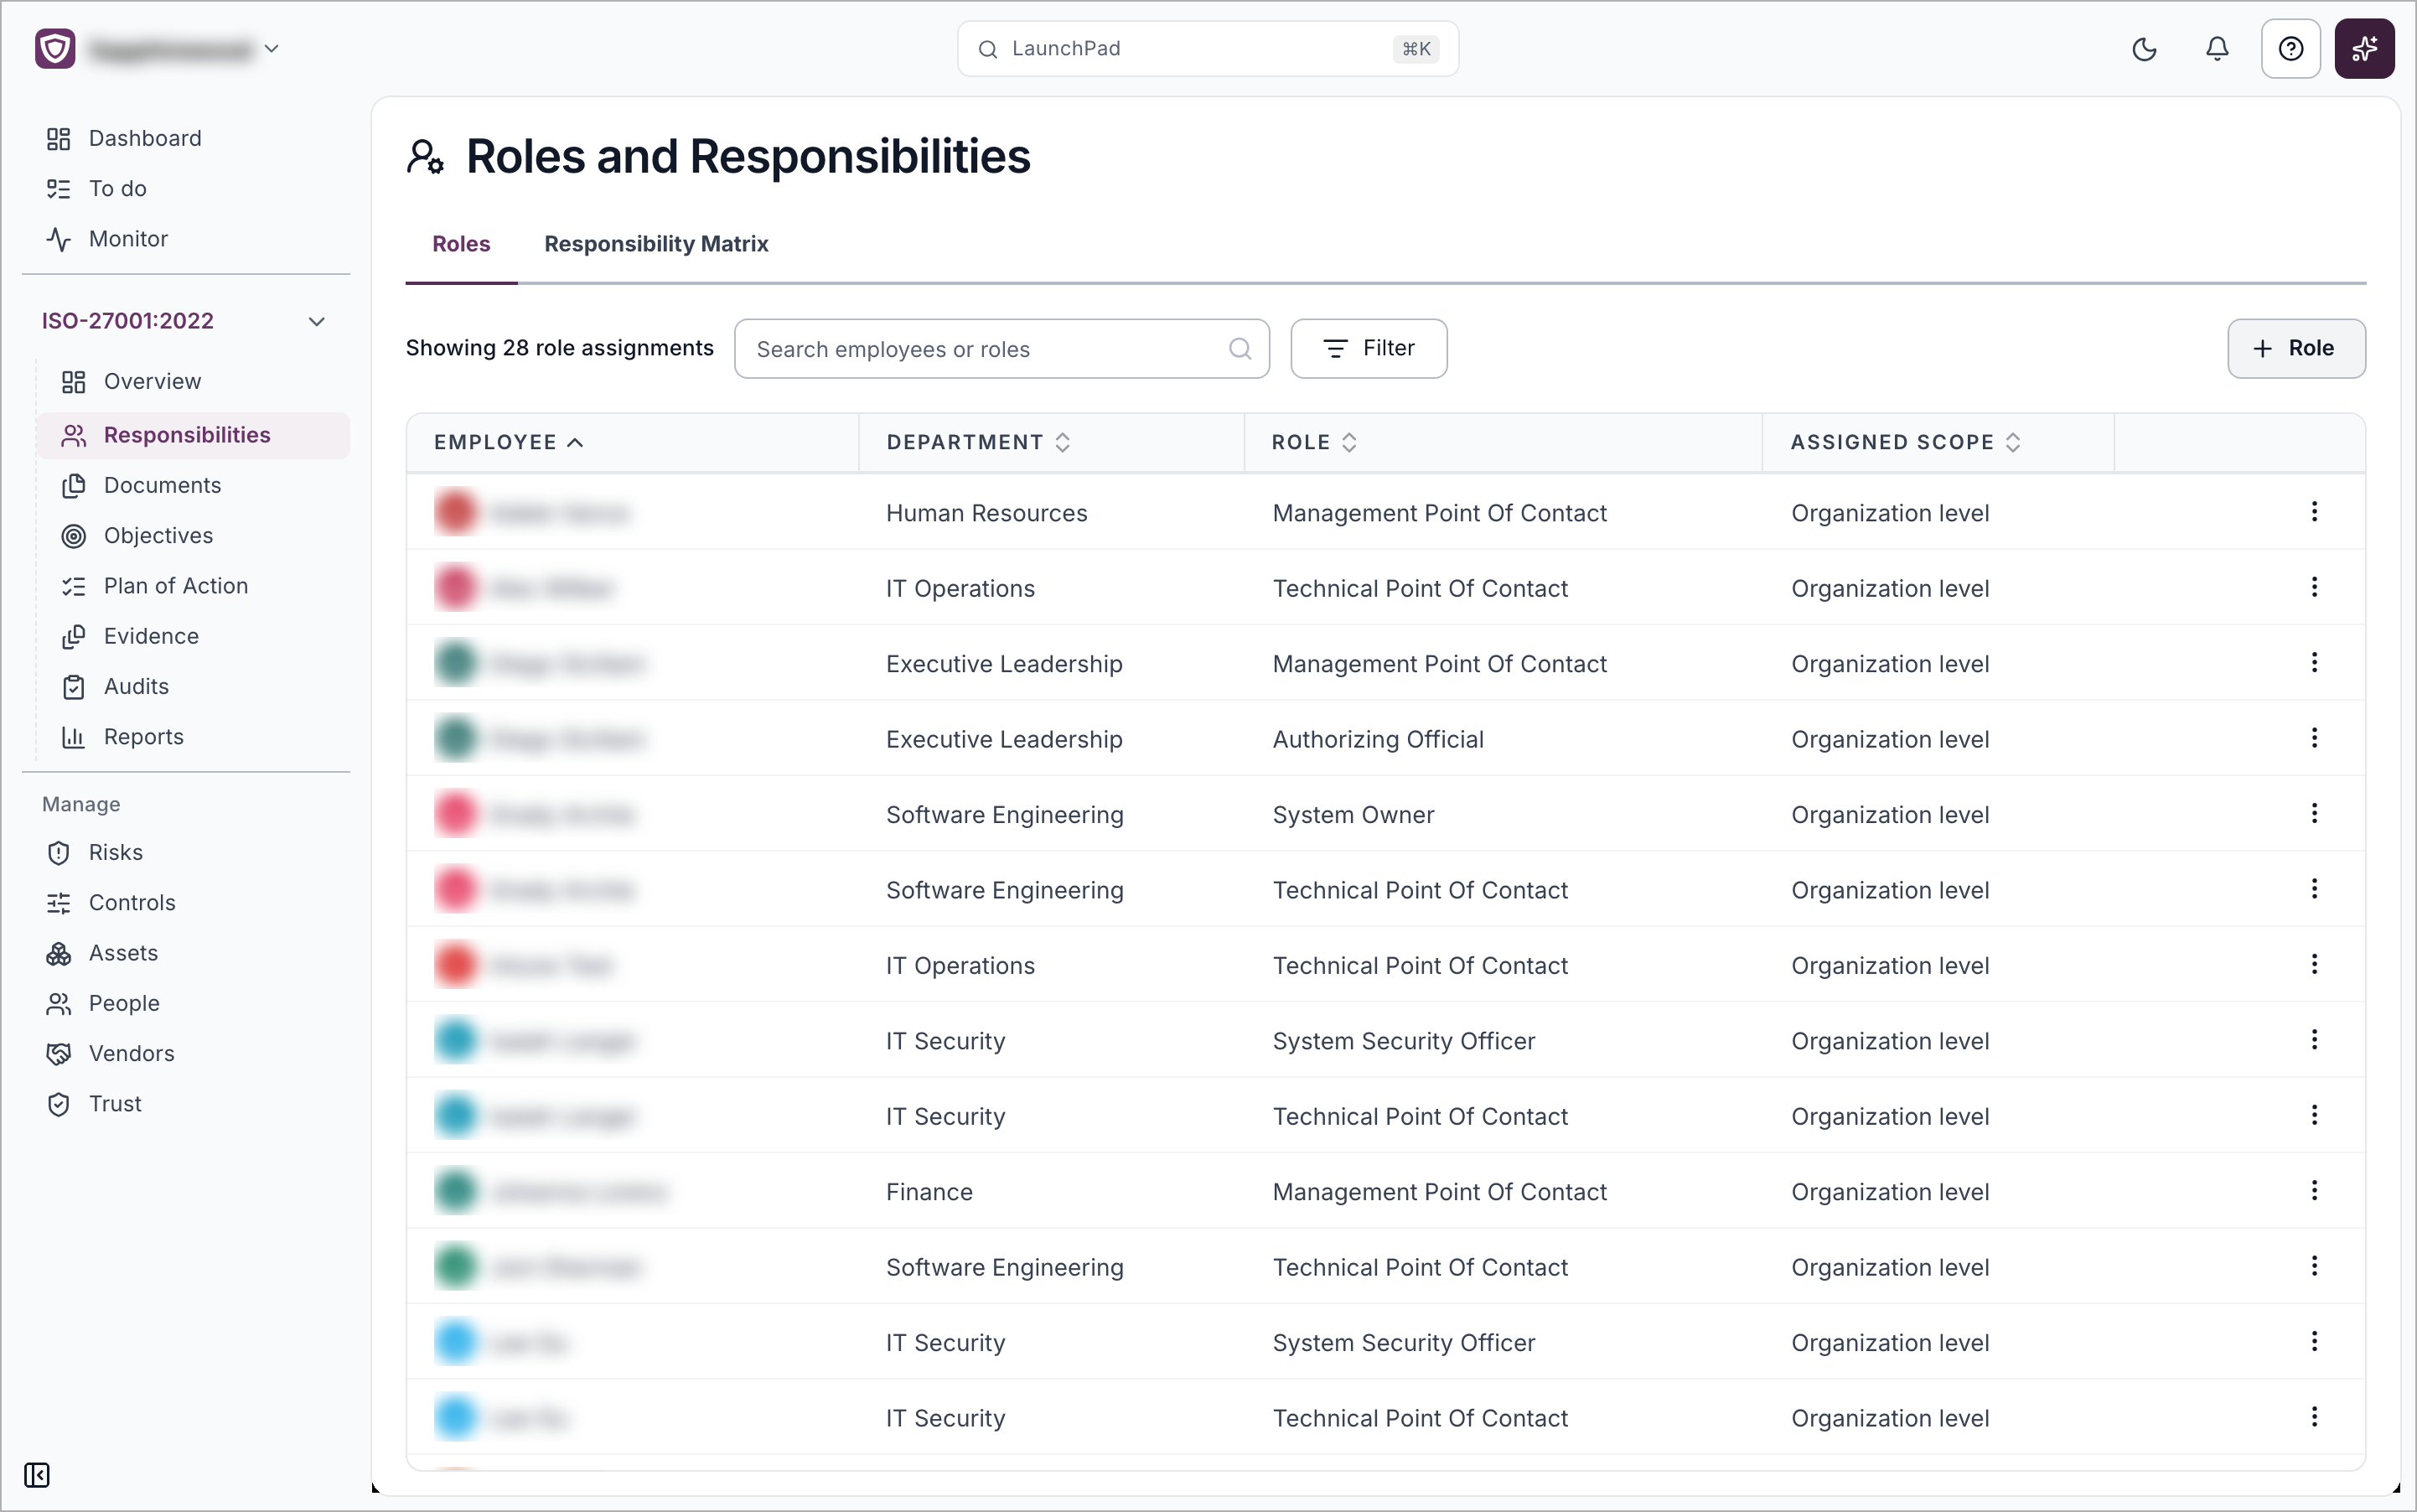The image size is (2417, 1512).
Task: Open the AI sparkle assistant button
Action: pos(2364,49)
